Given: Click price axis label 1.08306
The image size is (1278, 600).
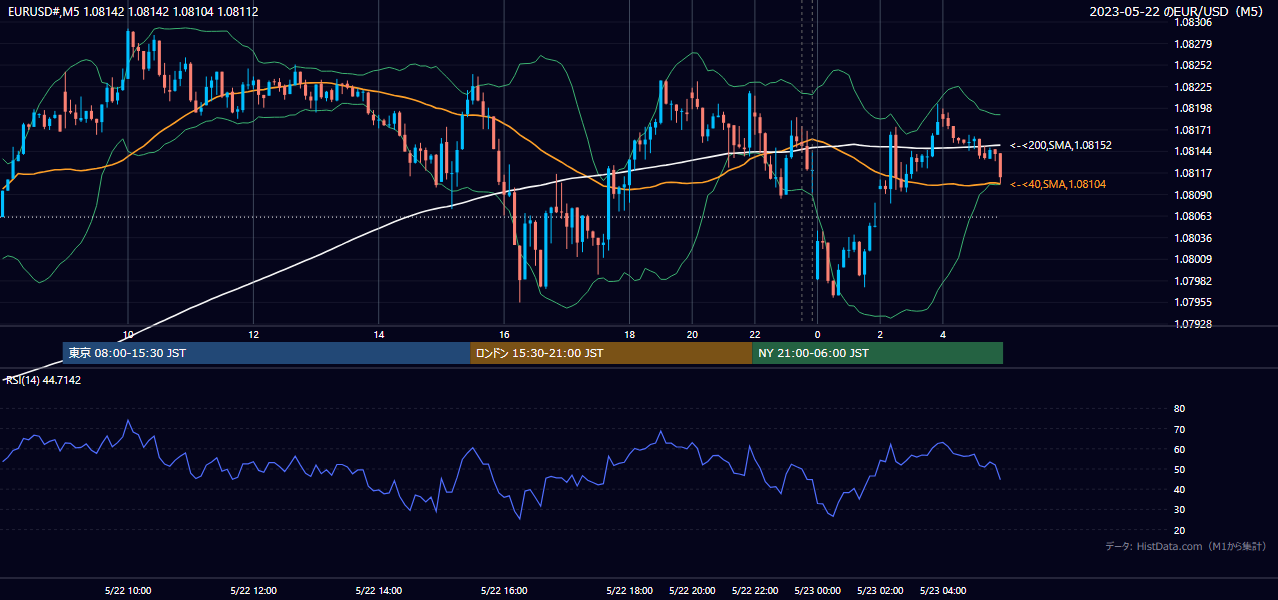Looking at the screenshot, I should click(x=1193, y=22).
